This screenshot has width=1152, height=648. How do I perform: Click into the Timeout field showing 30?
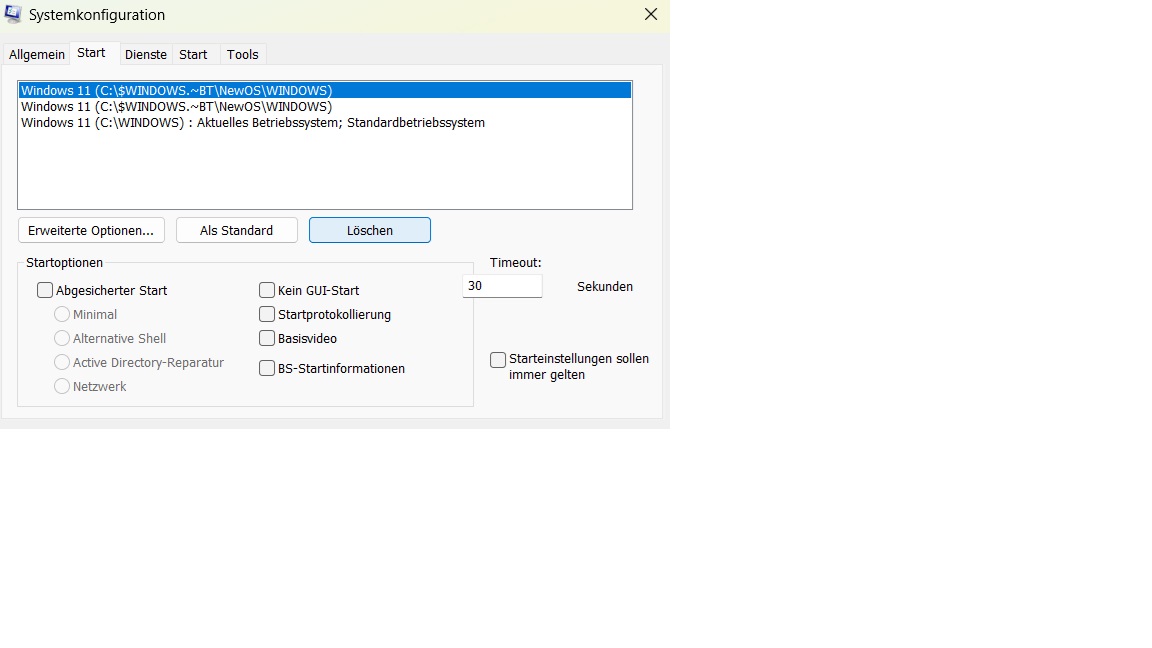[503, 286]
